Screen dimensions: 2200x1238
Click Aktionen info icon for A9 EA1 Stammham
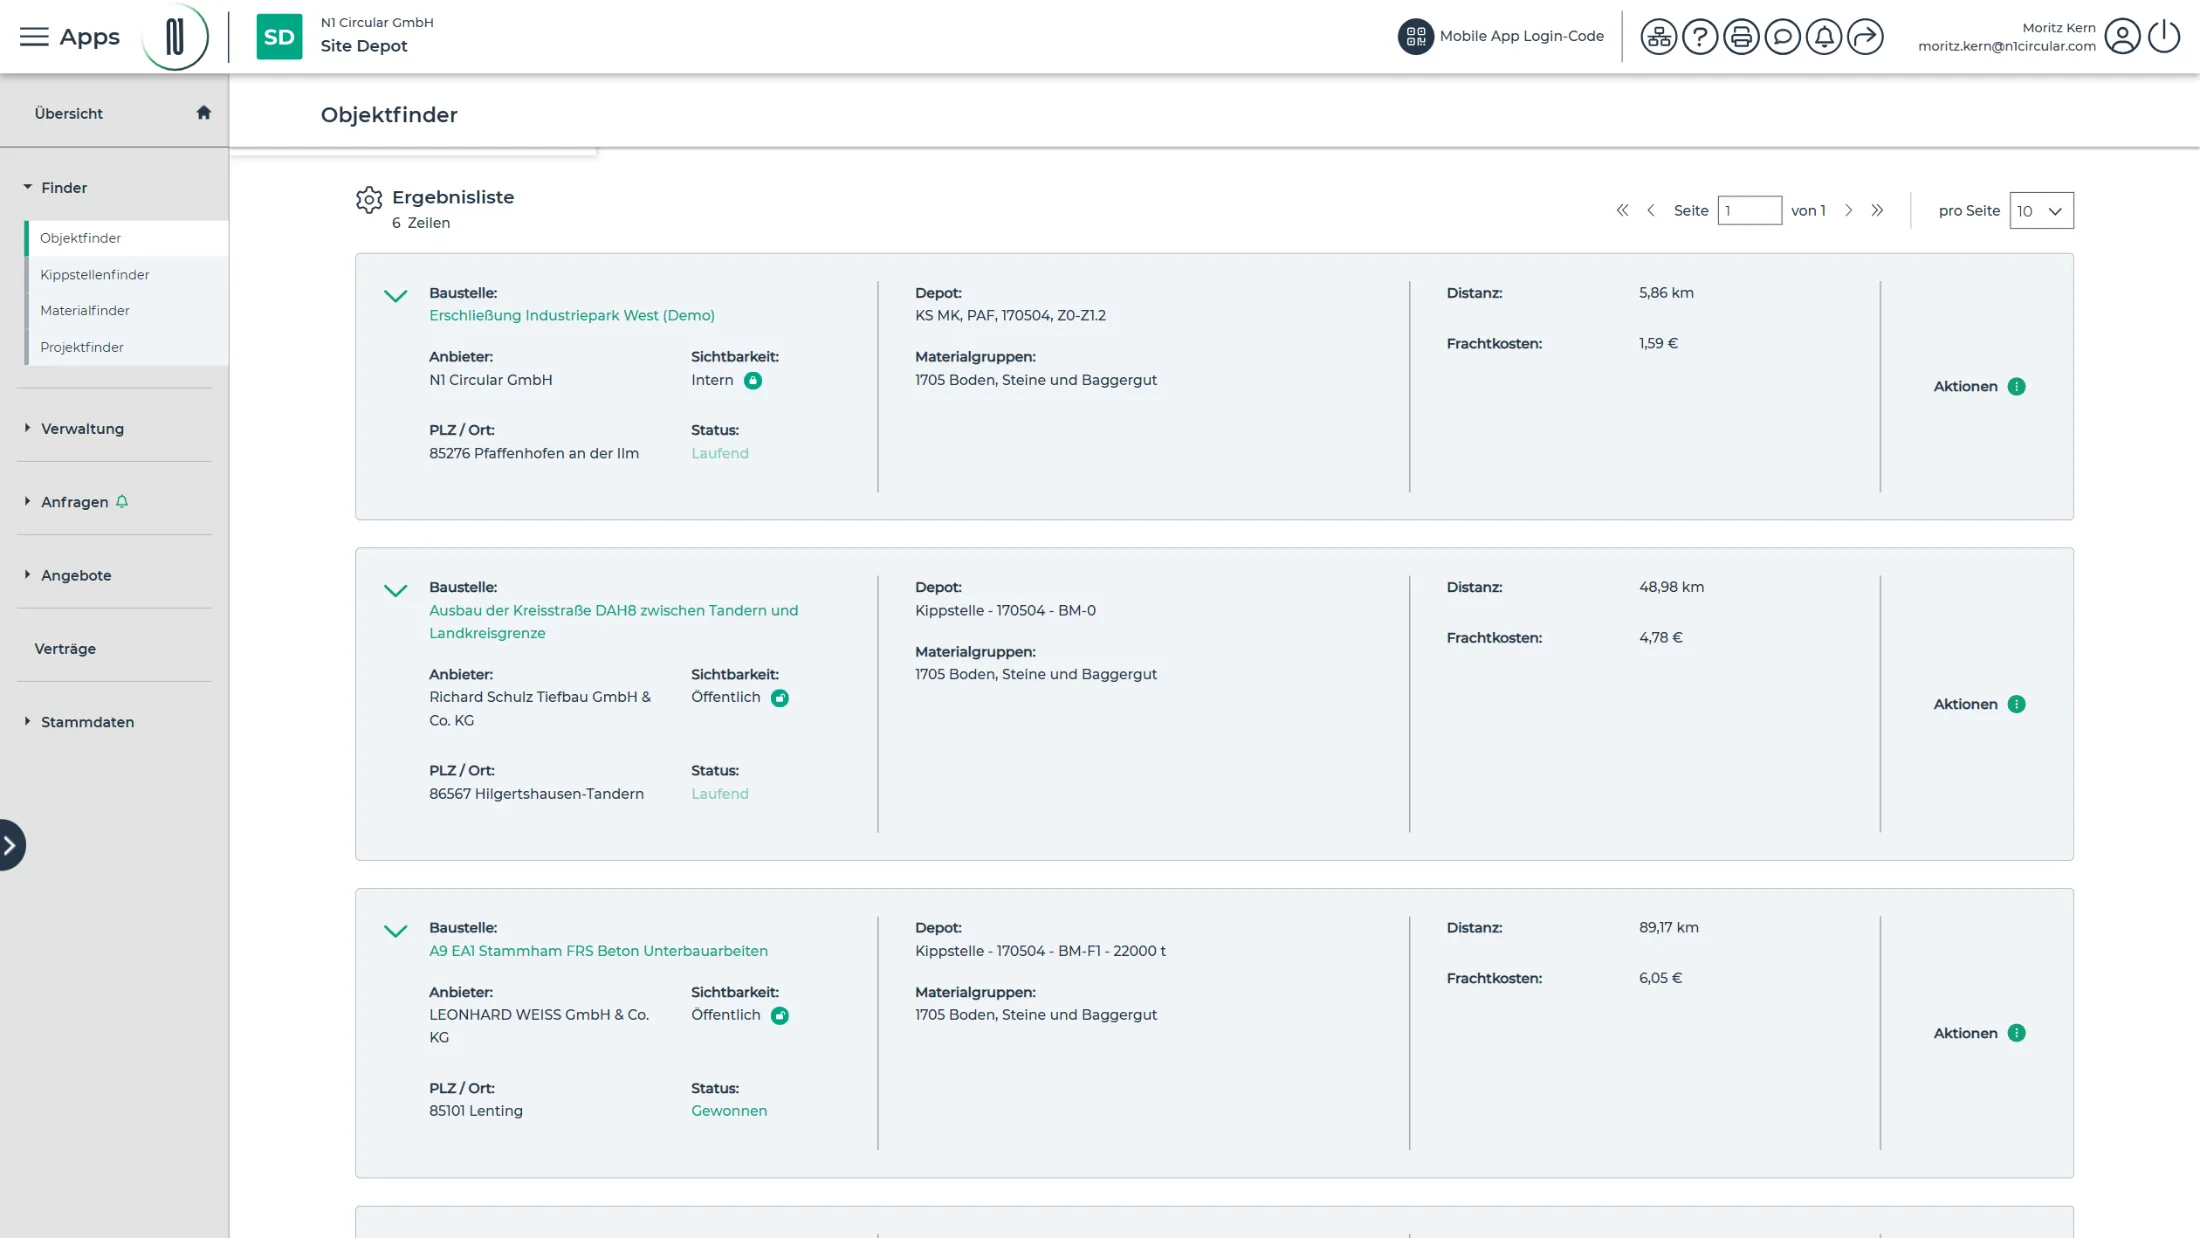pyautogui.click(x=2017, y=1033)
